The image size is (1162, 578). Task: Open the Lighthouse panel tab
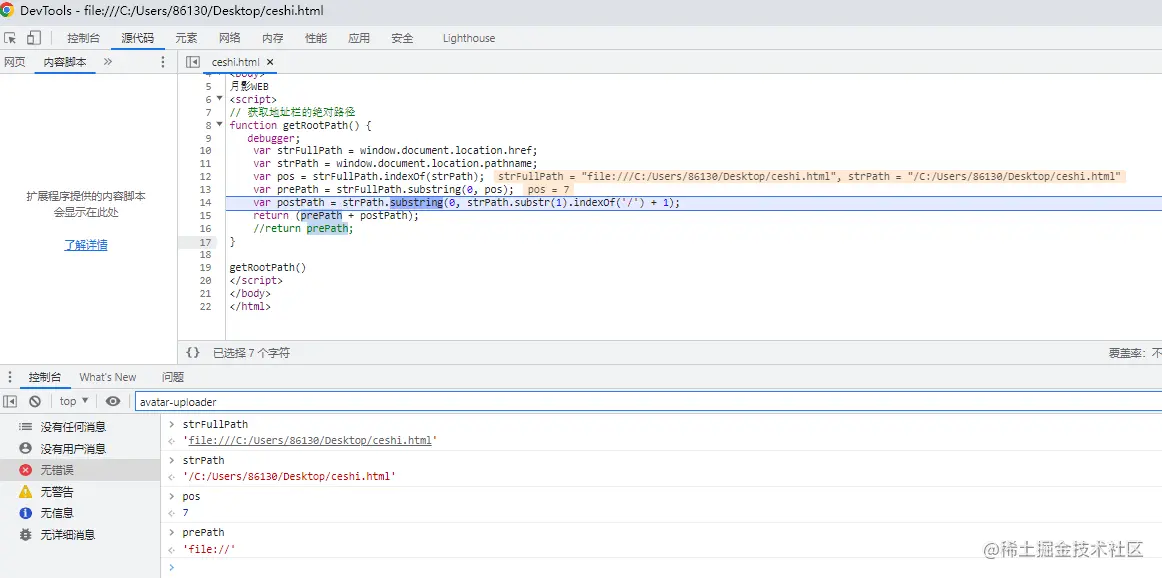[468, 39]
